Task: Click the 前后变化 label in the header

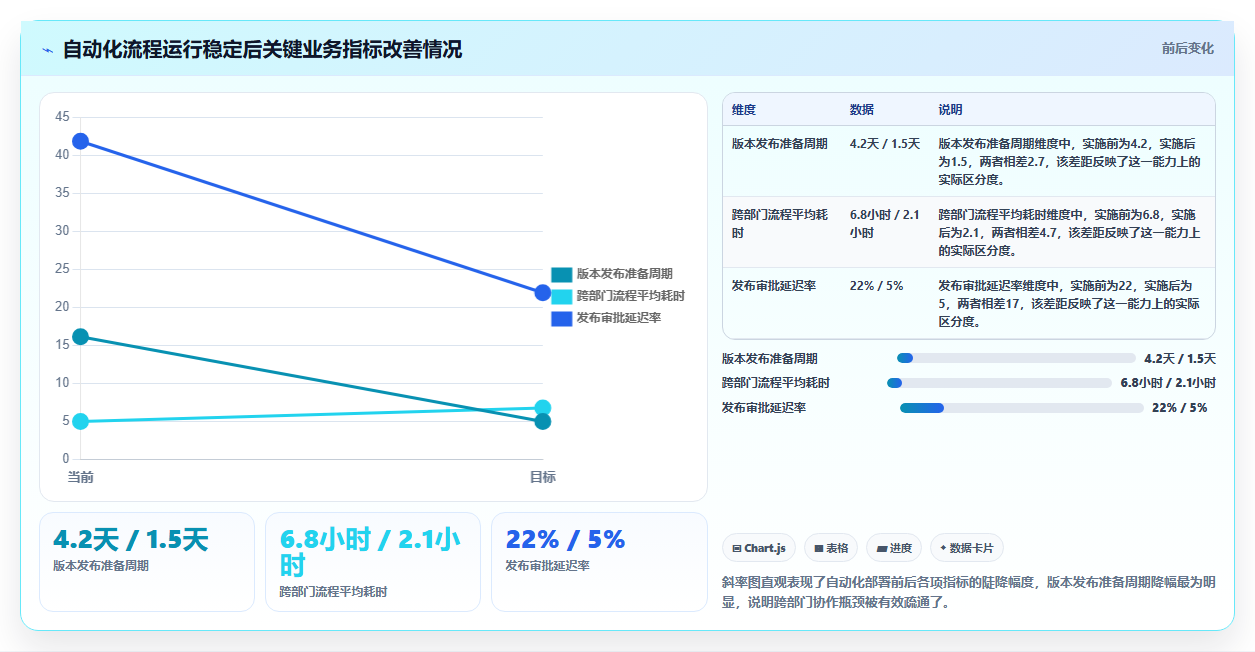Action: tap(1188, 48)
